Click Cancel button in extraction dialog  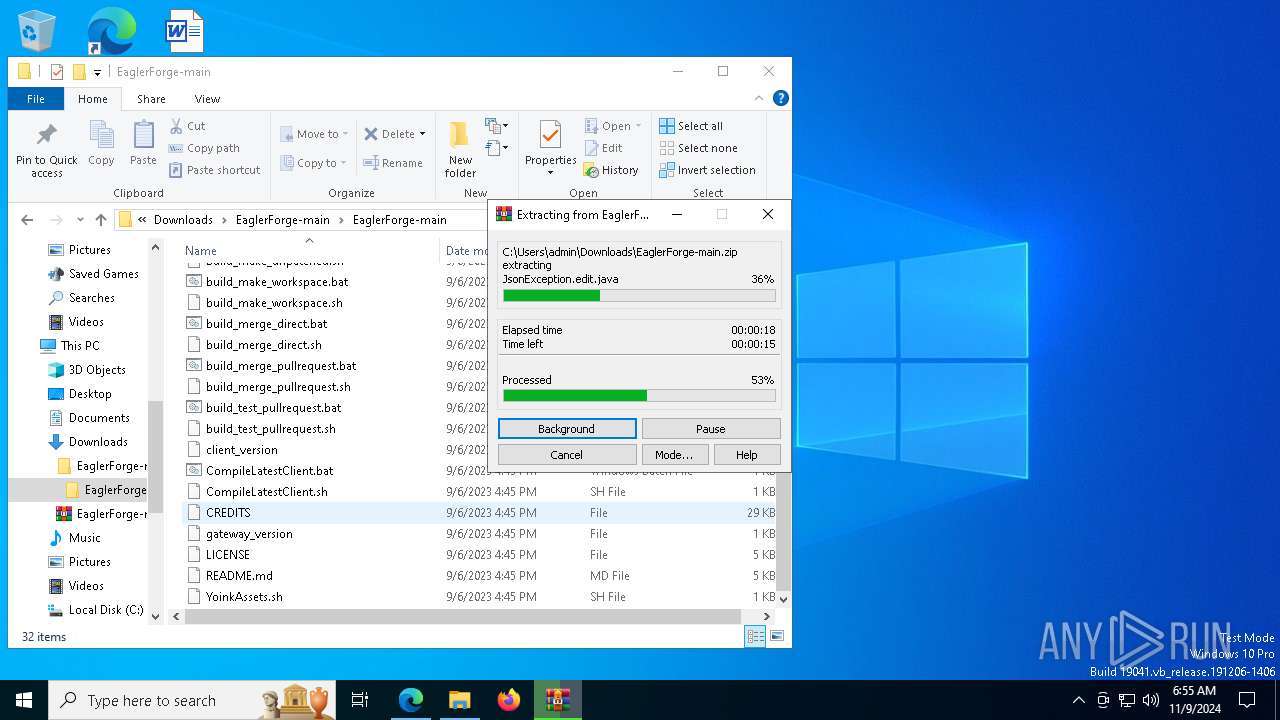pyautogui.click(x=567, y=454)
